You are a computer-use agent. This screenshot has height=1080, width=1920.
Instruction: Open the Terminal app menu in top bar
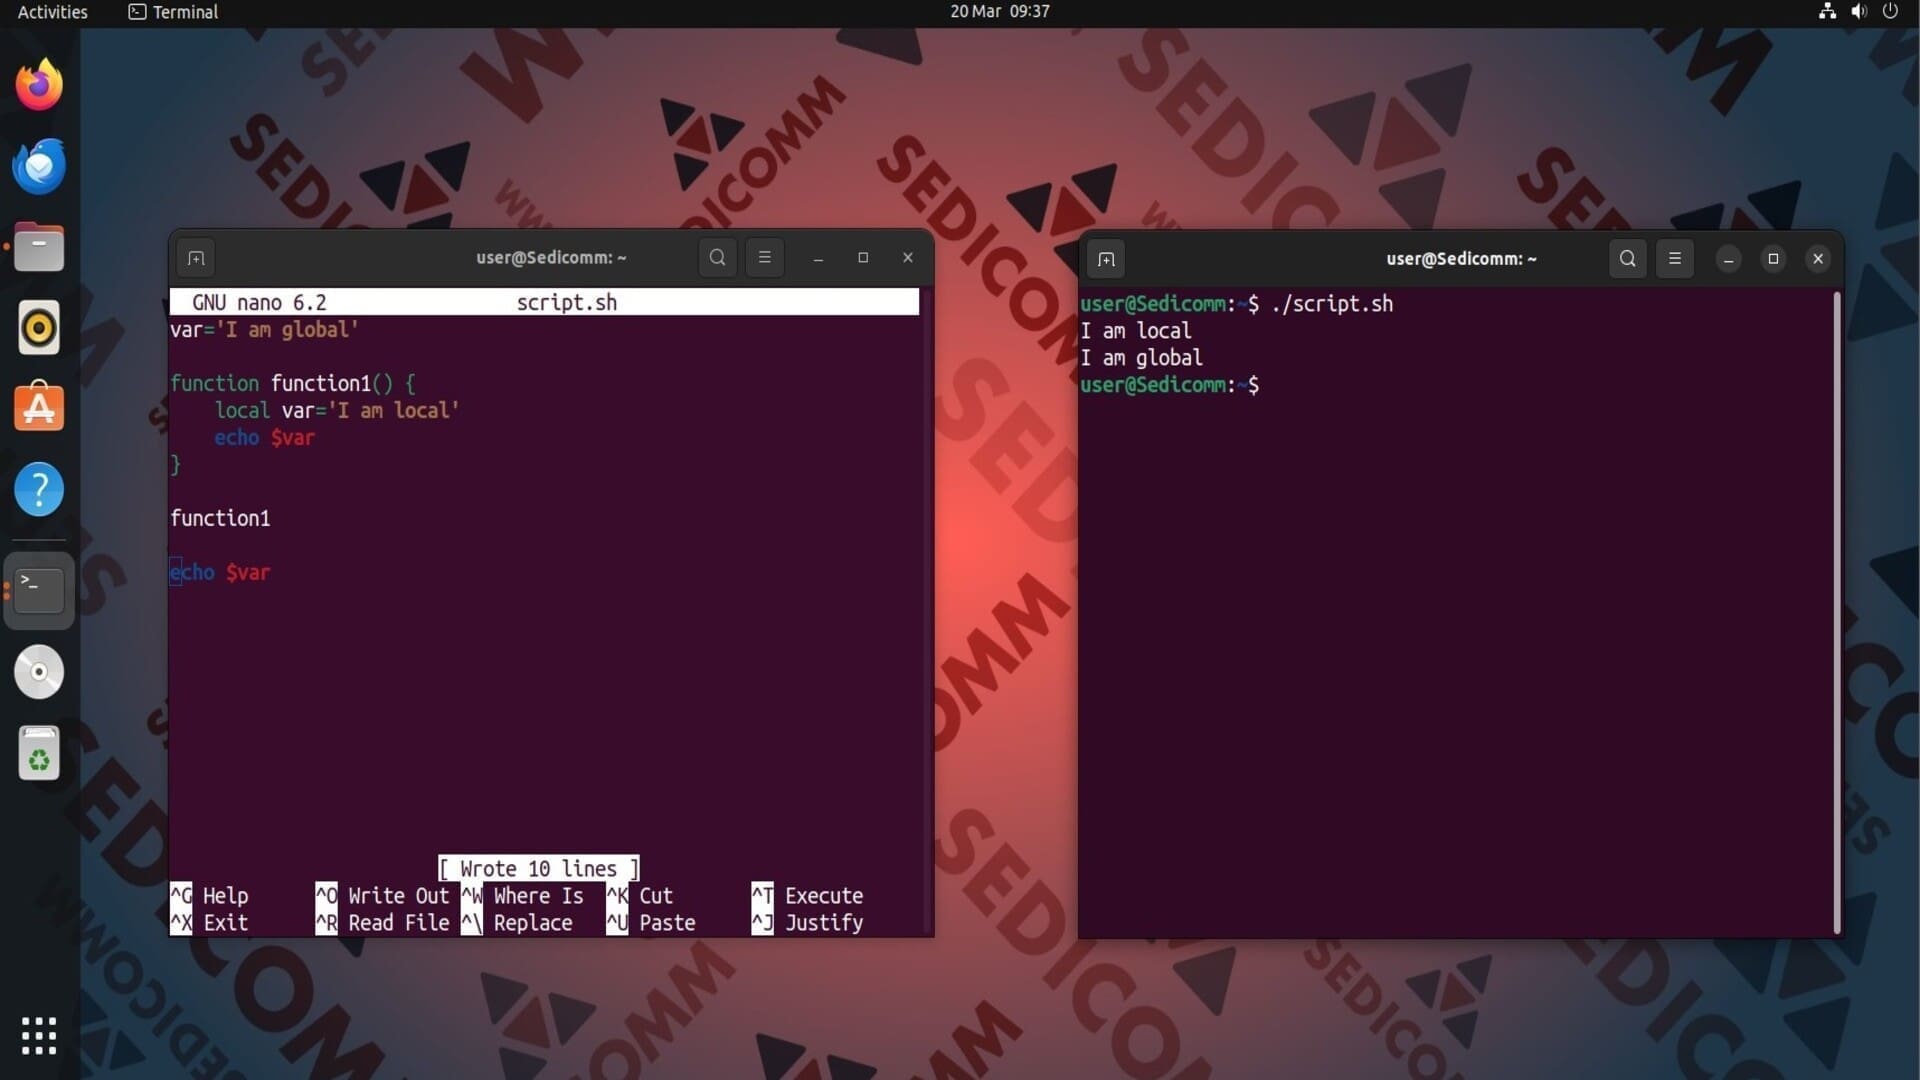[173, 12]
